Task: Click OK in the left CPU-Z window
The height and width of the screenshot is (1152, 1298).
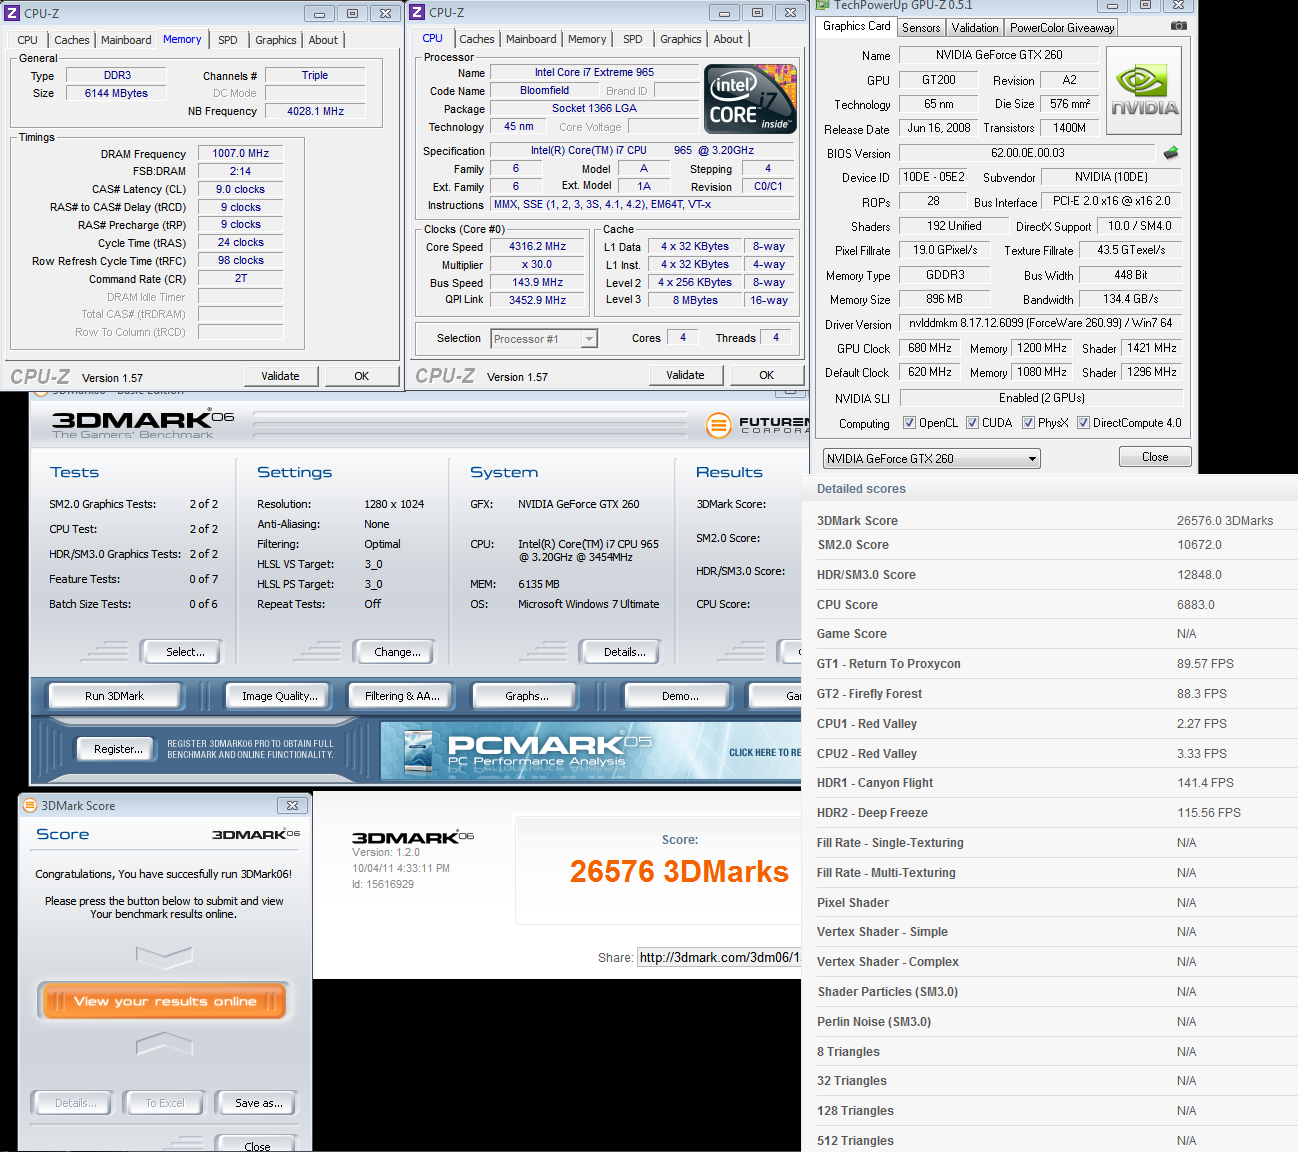Action: pyautogui.click(x=362, y=376)
